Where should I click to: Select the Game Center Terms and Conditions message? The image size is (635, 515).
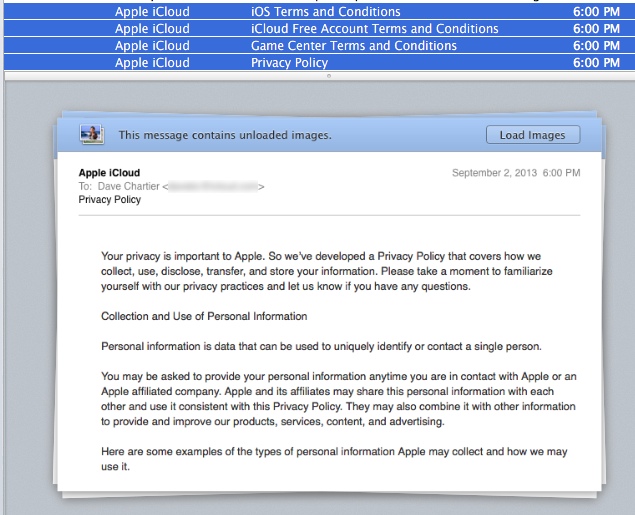[318, 45]
